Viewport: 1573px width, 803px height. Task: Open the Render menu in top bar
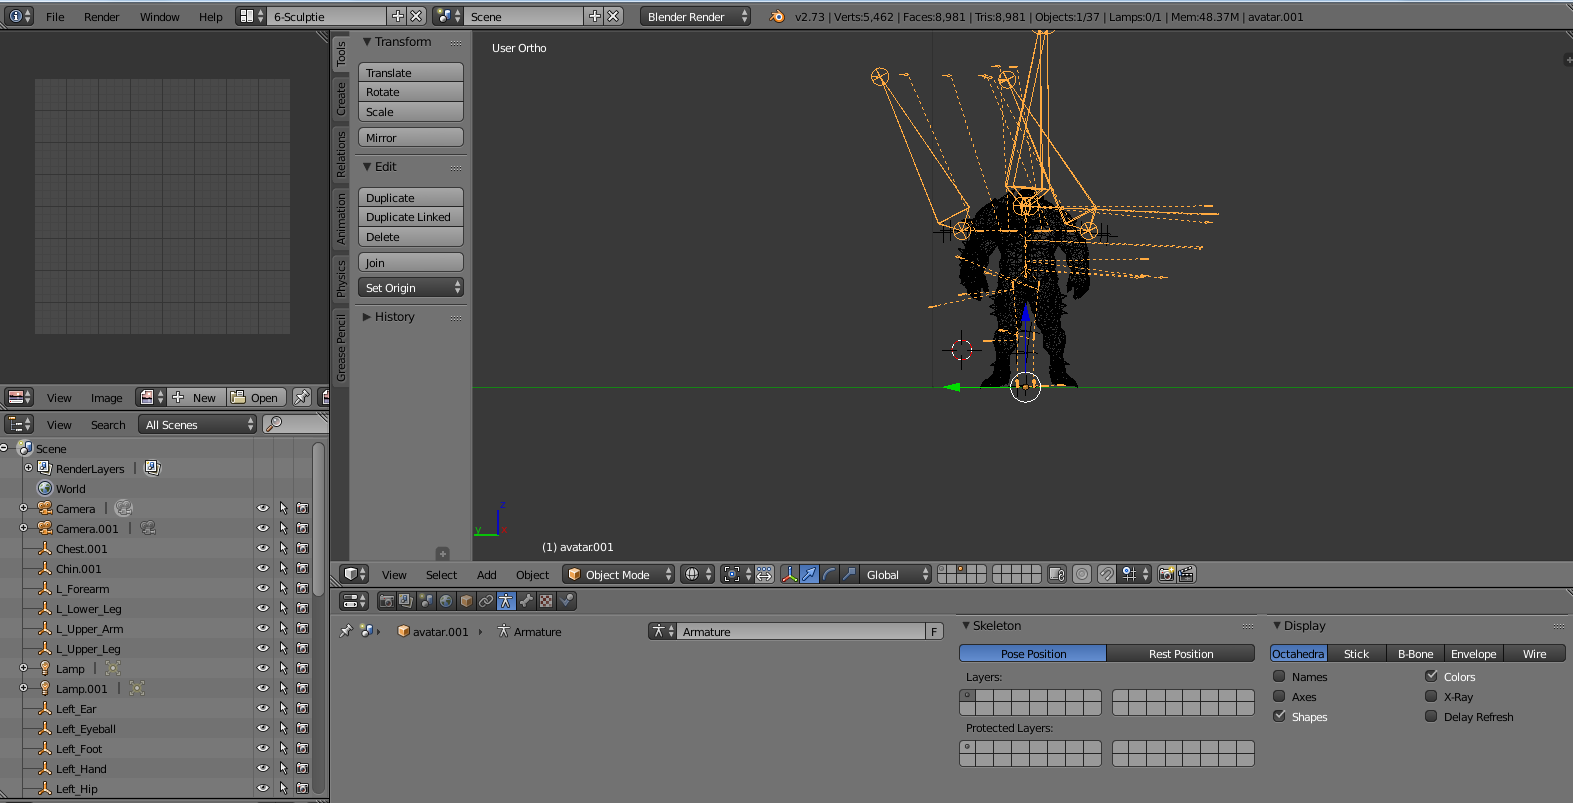tap(101, 17)
